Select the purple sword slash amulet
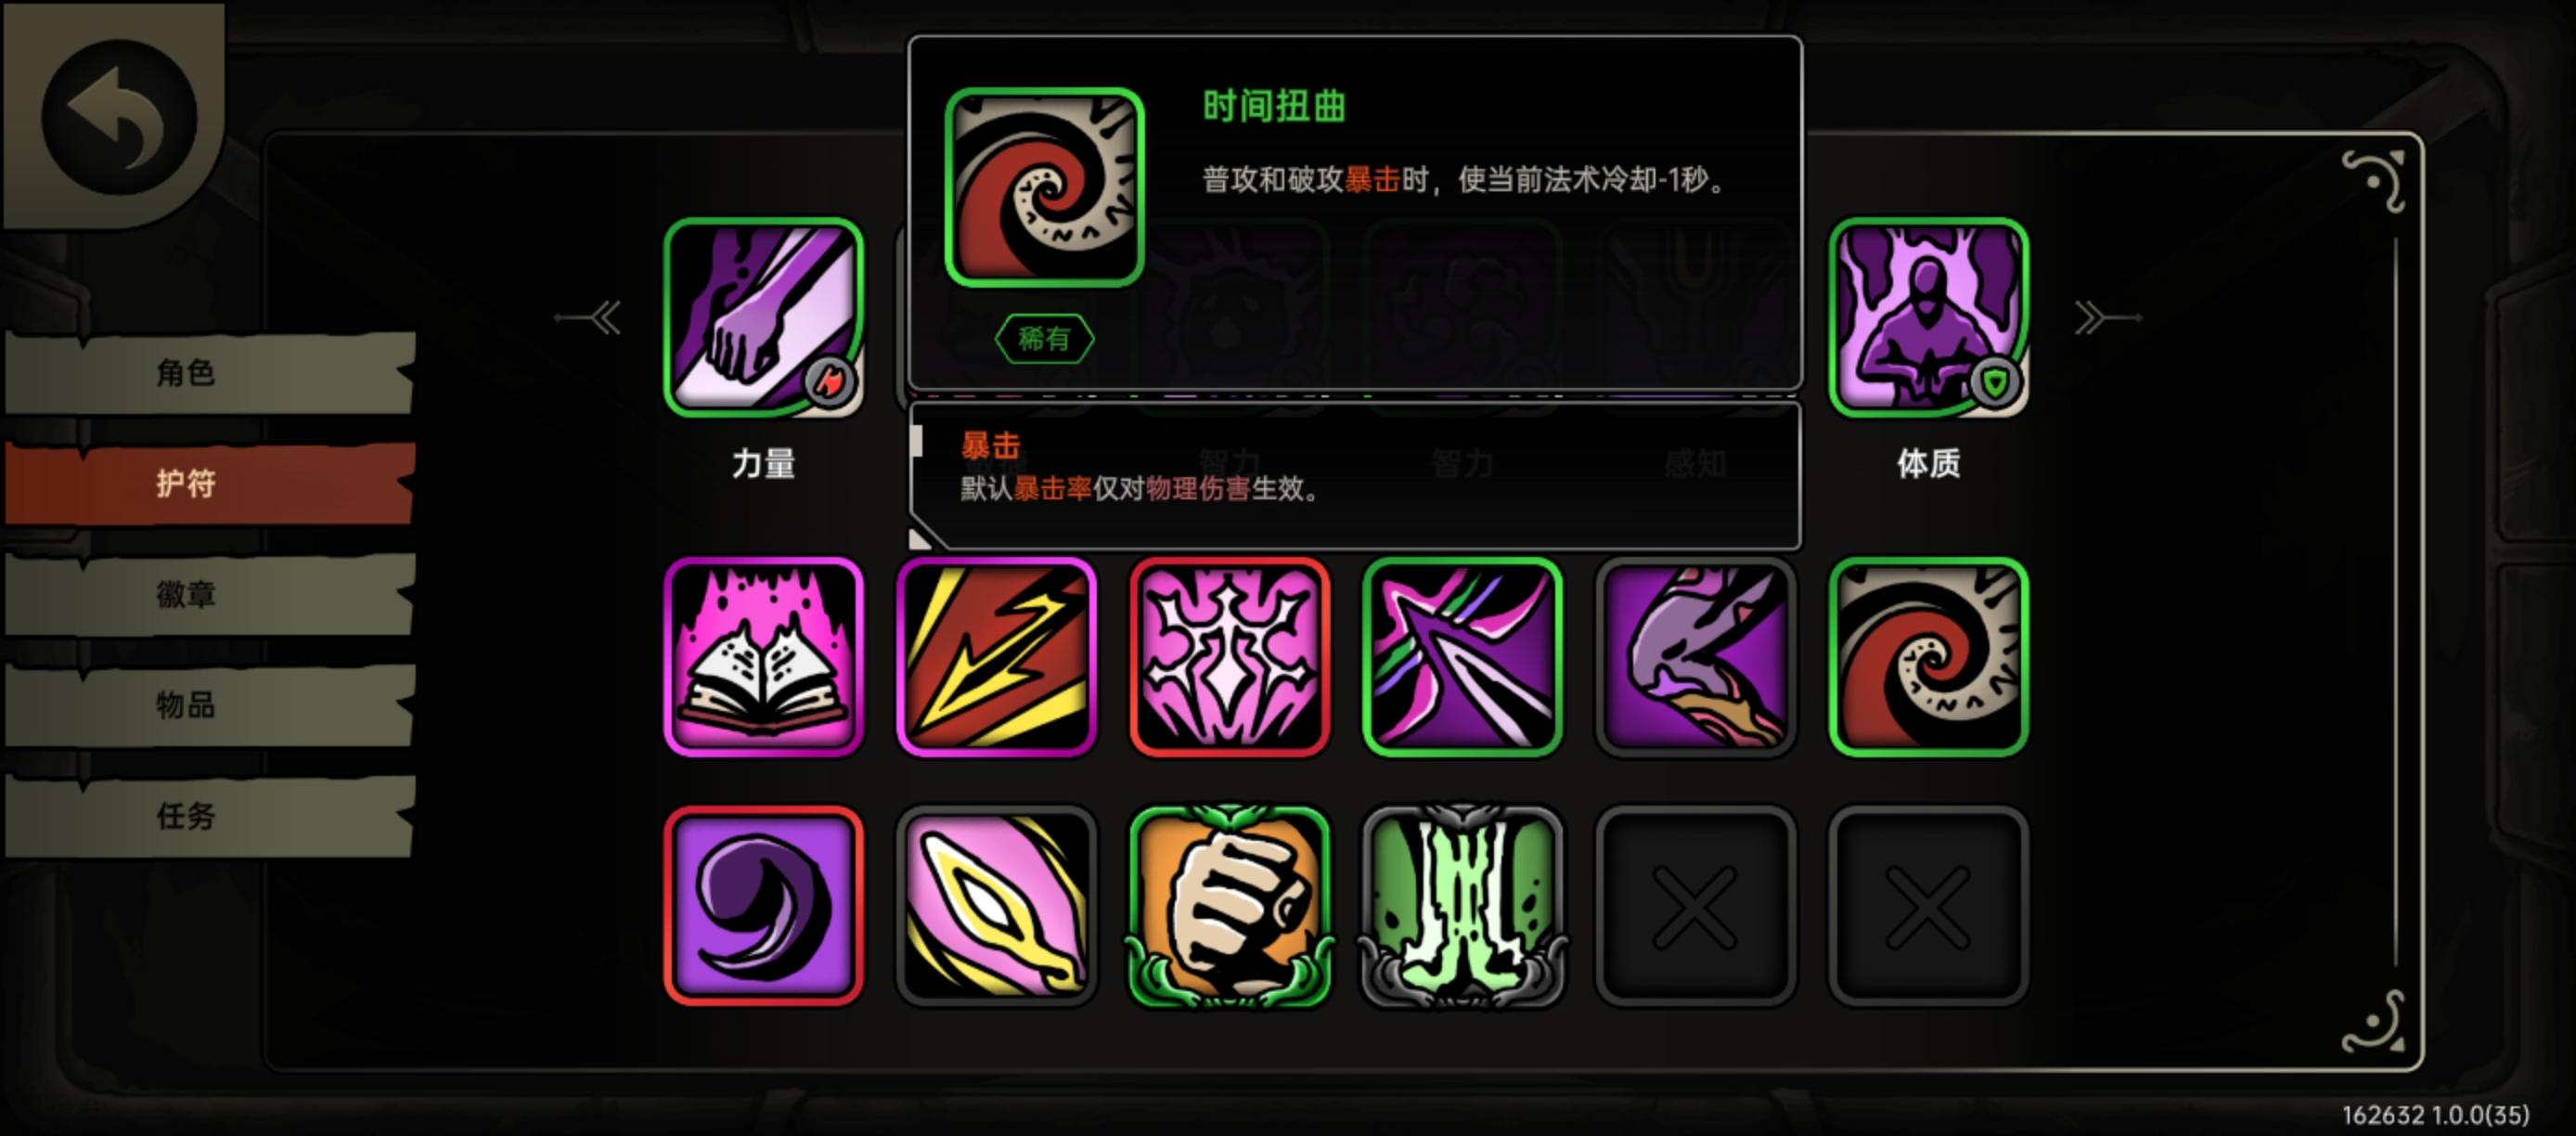 coord(1462,657)
